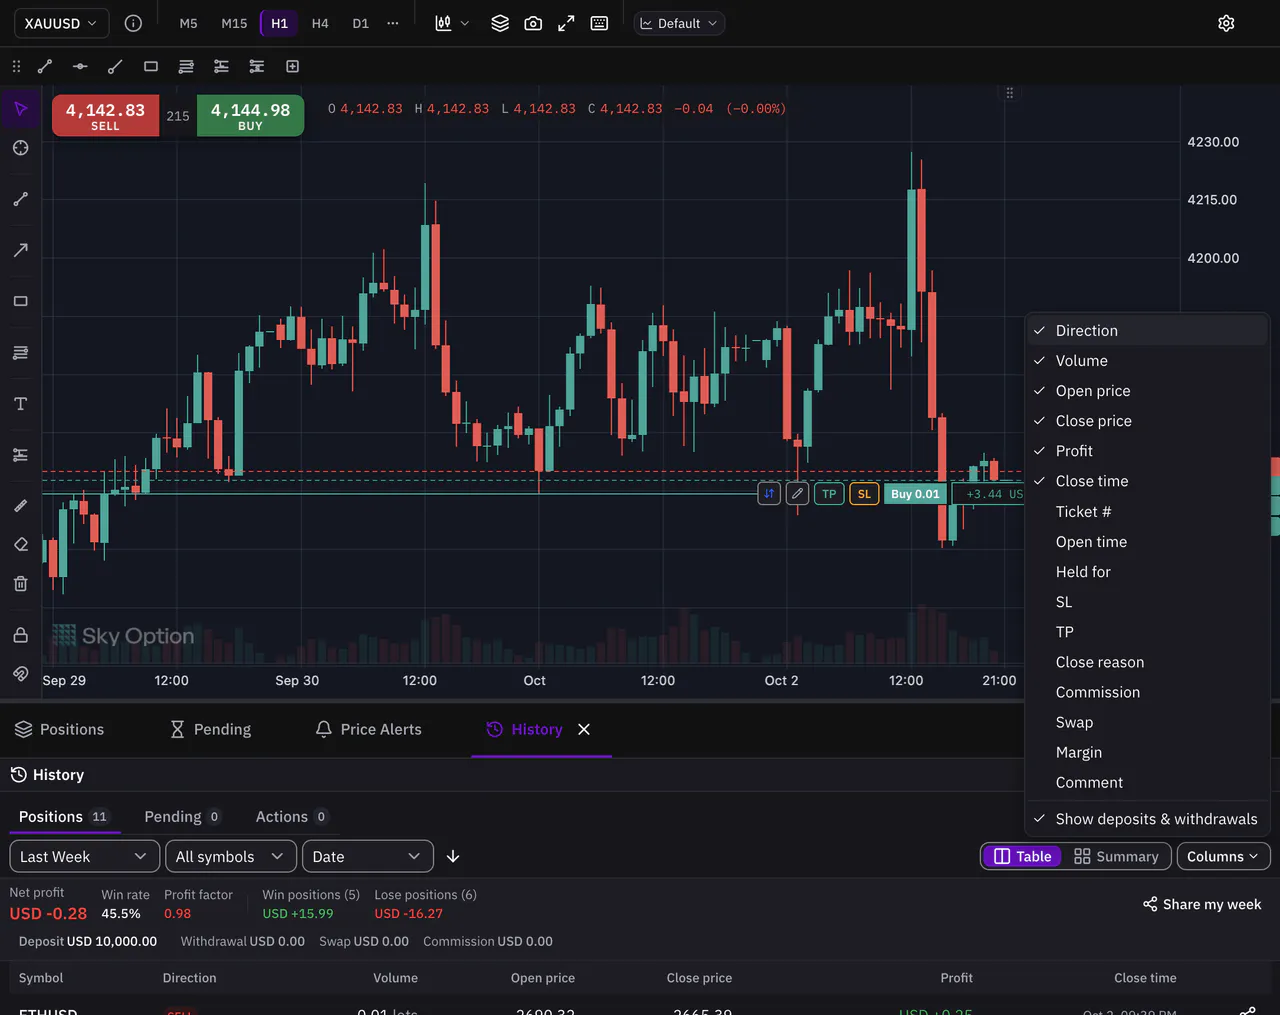This screenshot has width=1280, height=1015.
Task: Click the green BUY price button
Action: 250,116
